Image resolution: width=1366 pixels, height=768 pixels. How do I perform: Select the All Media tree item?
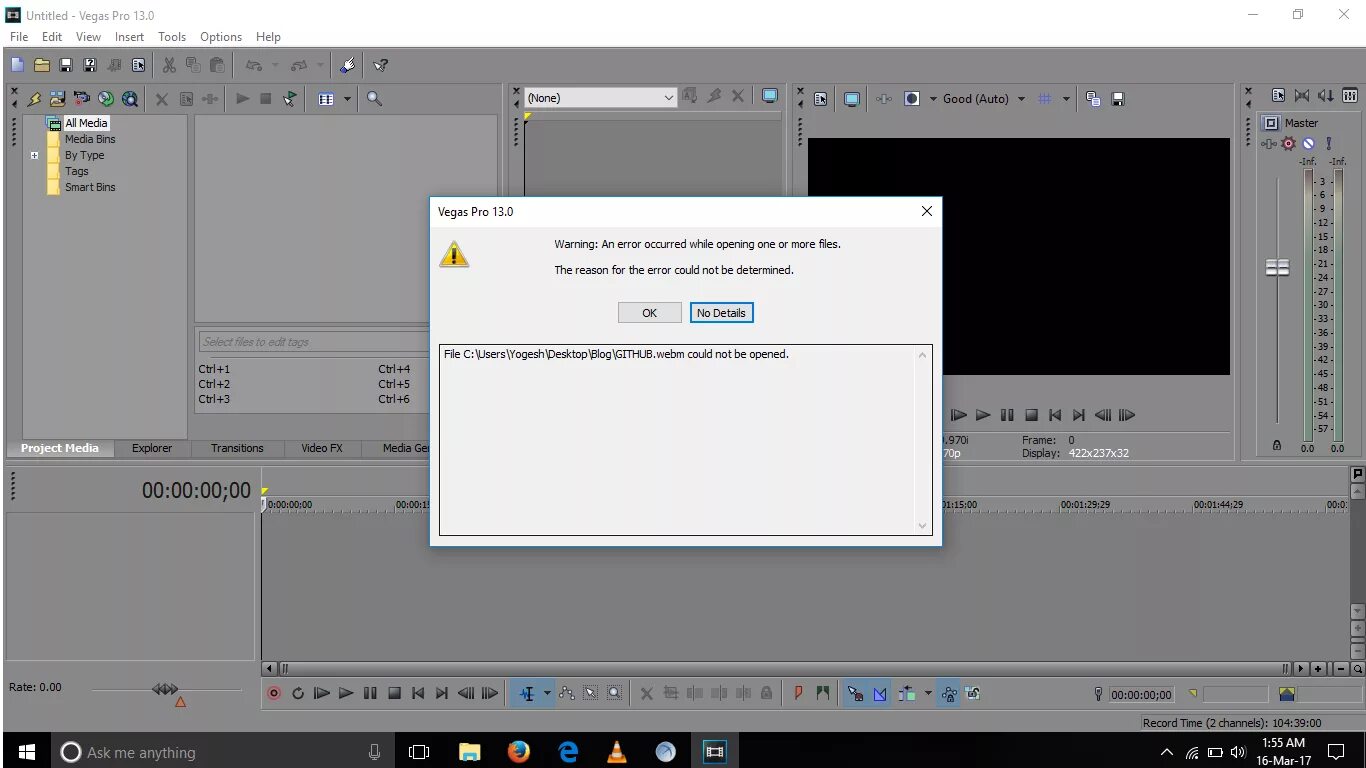point(86,123)
